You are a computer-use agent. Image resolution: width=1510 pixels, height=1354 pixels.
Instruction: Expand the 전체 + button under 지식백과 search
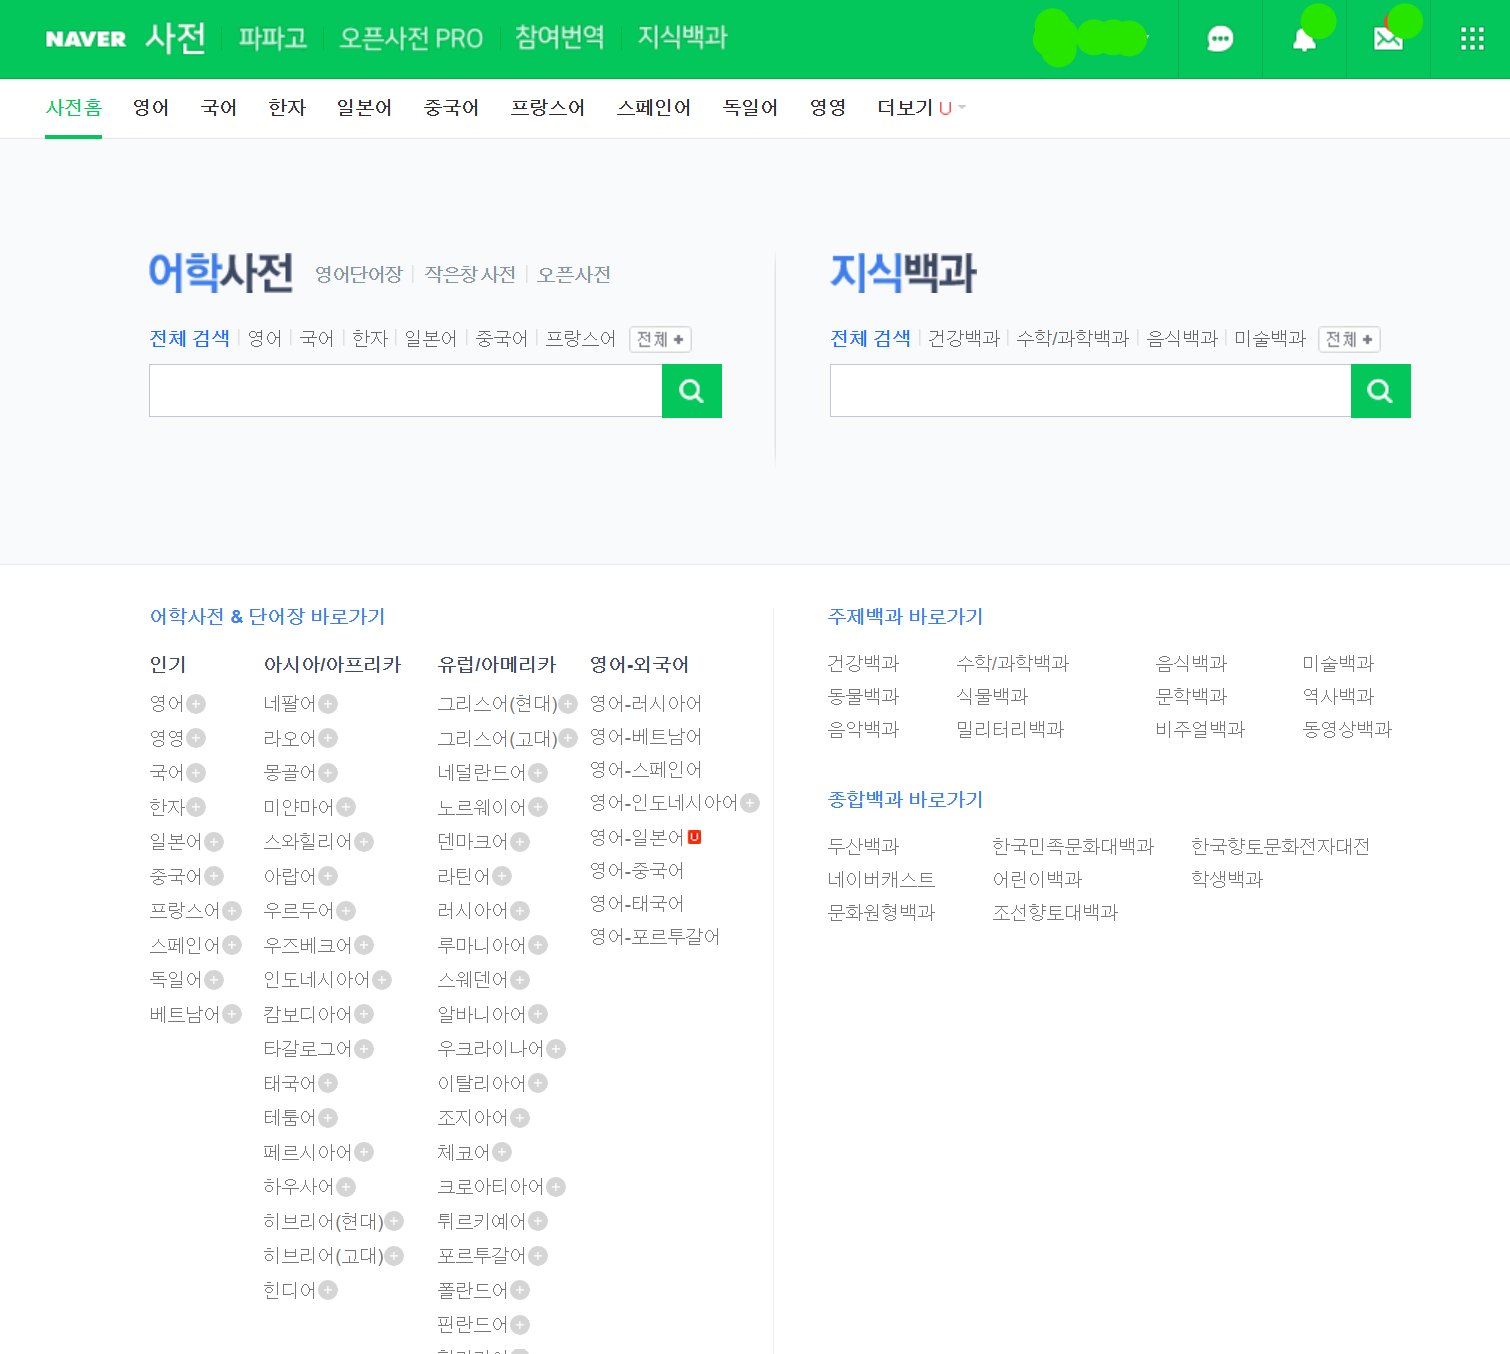point(1349,339)
